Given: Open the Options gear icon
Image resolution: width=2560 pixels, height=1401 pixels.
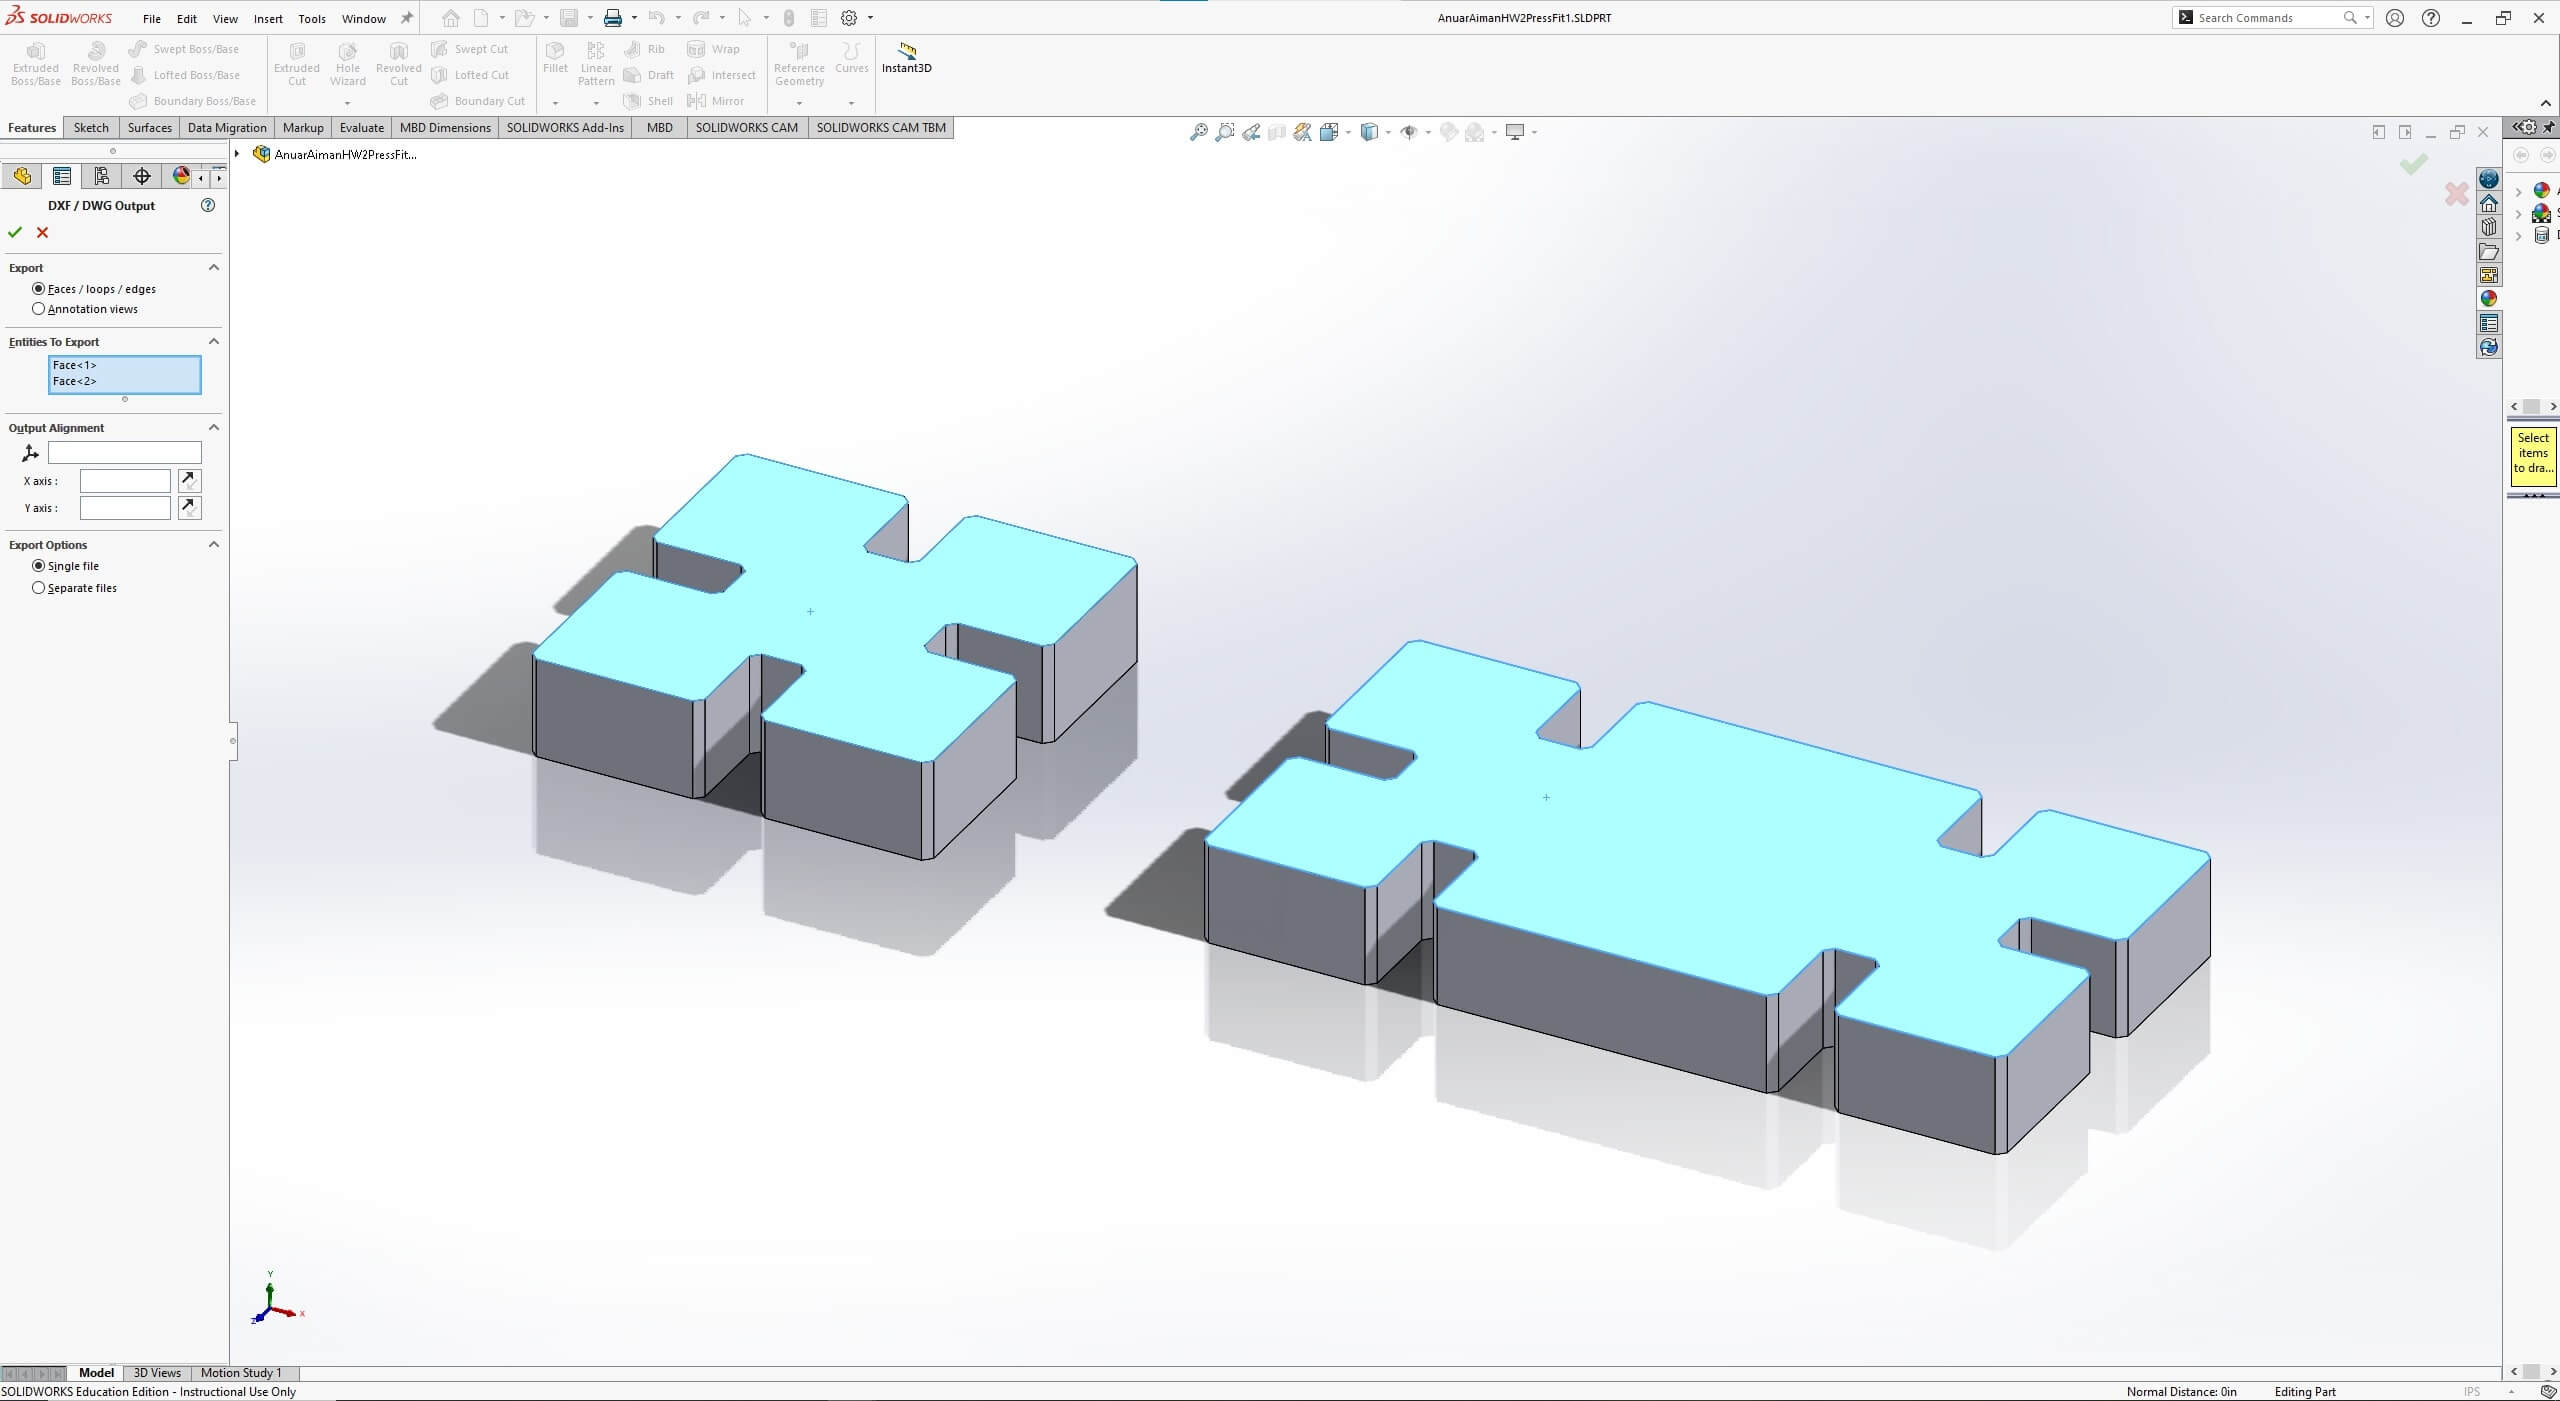Looking at the screenshot, I should pos(849,18).
